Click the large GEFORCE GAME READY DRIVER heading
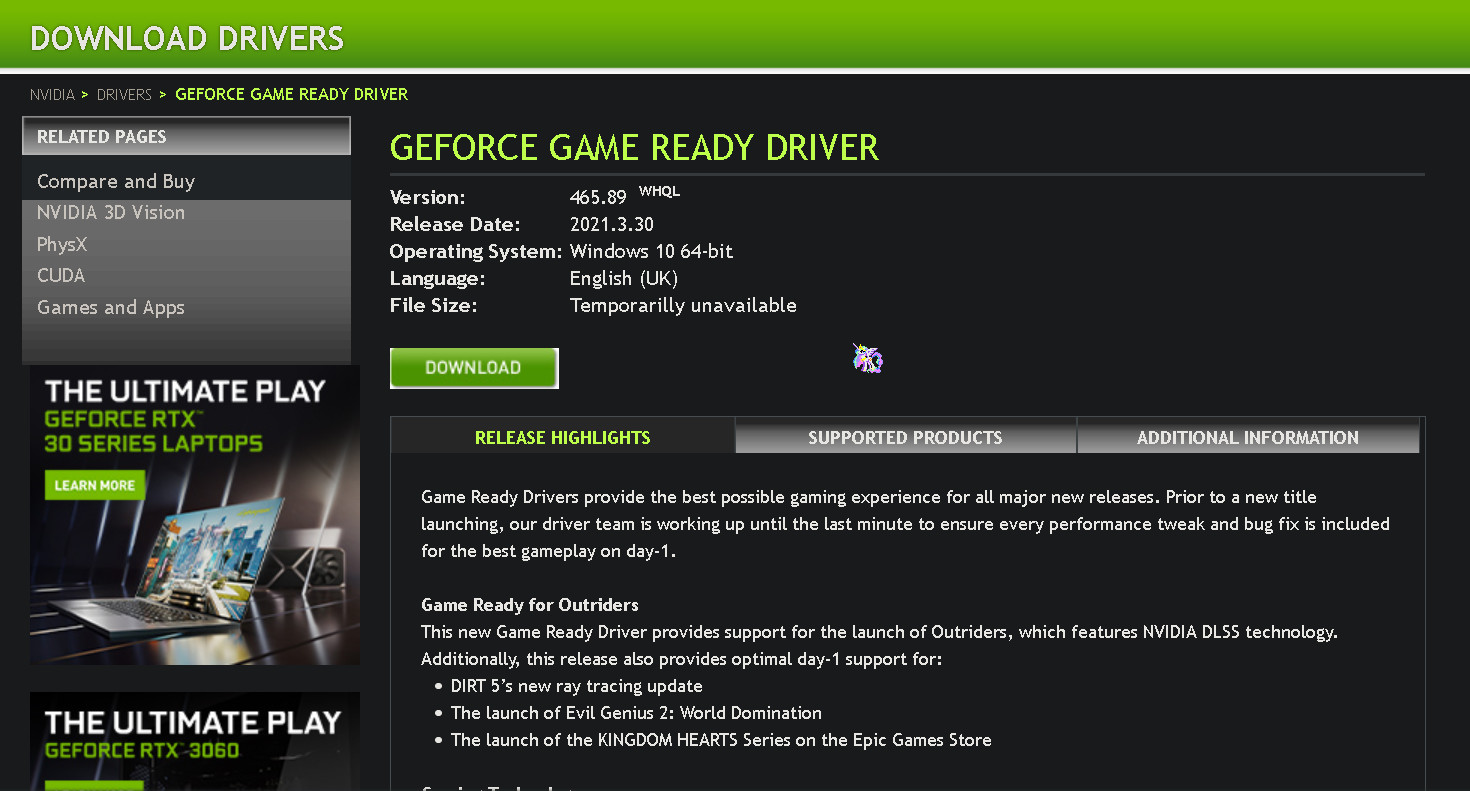This screenshot has width=1470, height=791. (634, 148)
